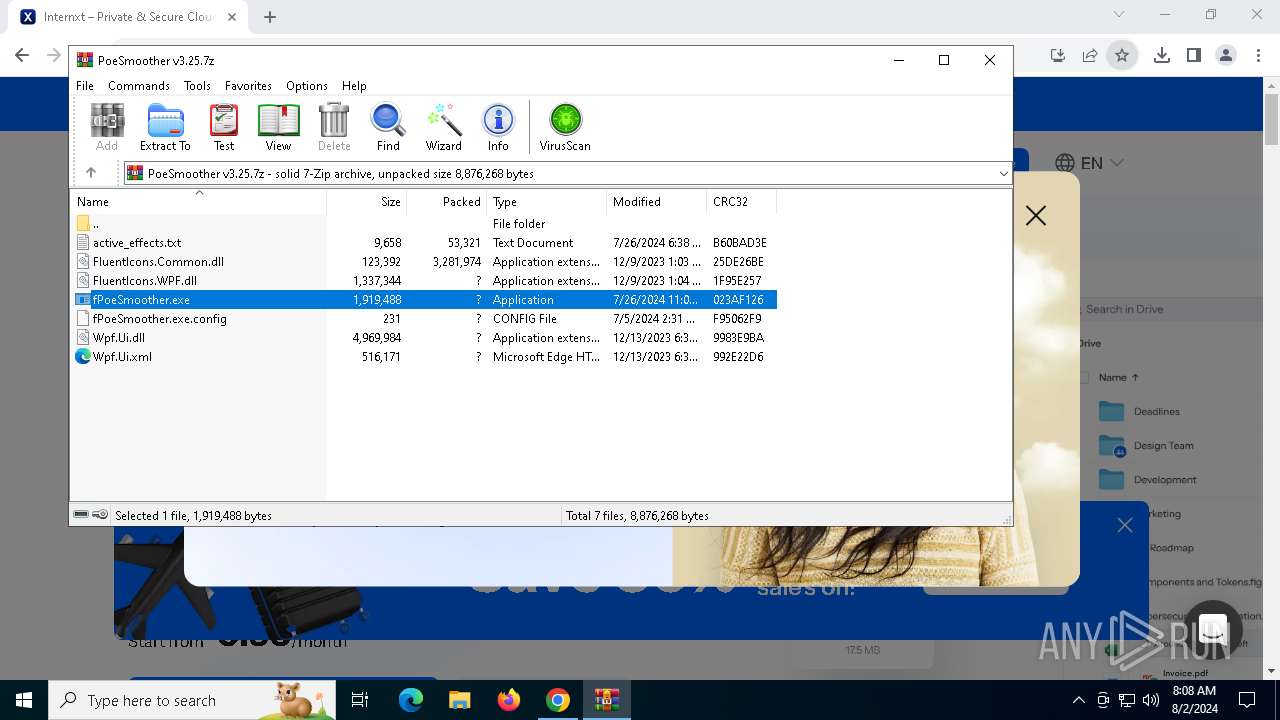Open the Development folder in Drive
Image resolution: width=1280 pixels, height=720 pixels.
tap(1147, 480)
